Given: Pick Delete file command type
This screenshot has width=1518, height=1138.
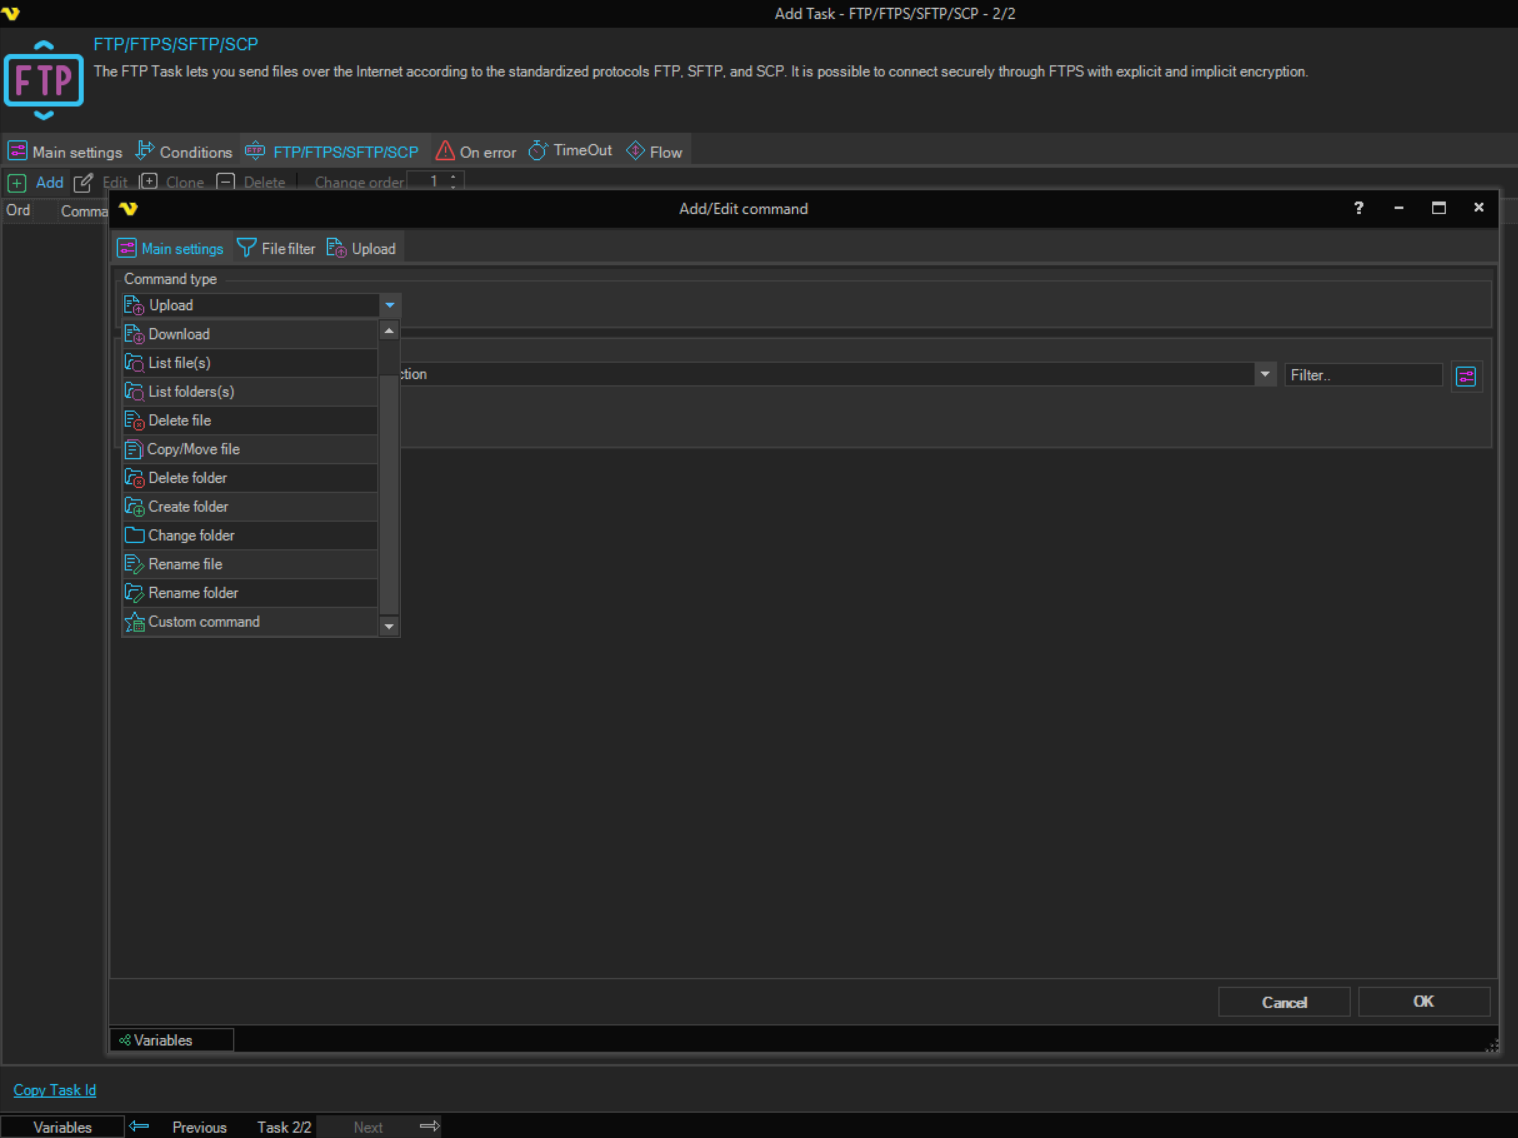Looking at the screenshot, I should click(x=250, y=421).
